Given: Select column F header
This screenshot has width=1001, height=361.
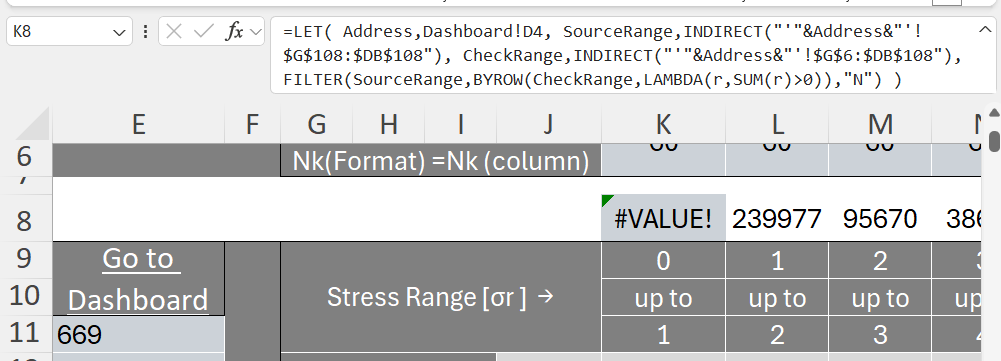Looking at the screenshot, I should pyautogui.click(x=253, y=125).
